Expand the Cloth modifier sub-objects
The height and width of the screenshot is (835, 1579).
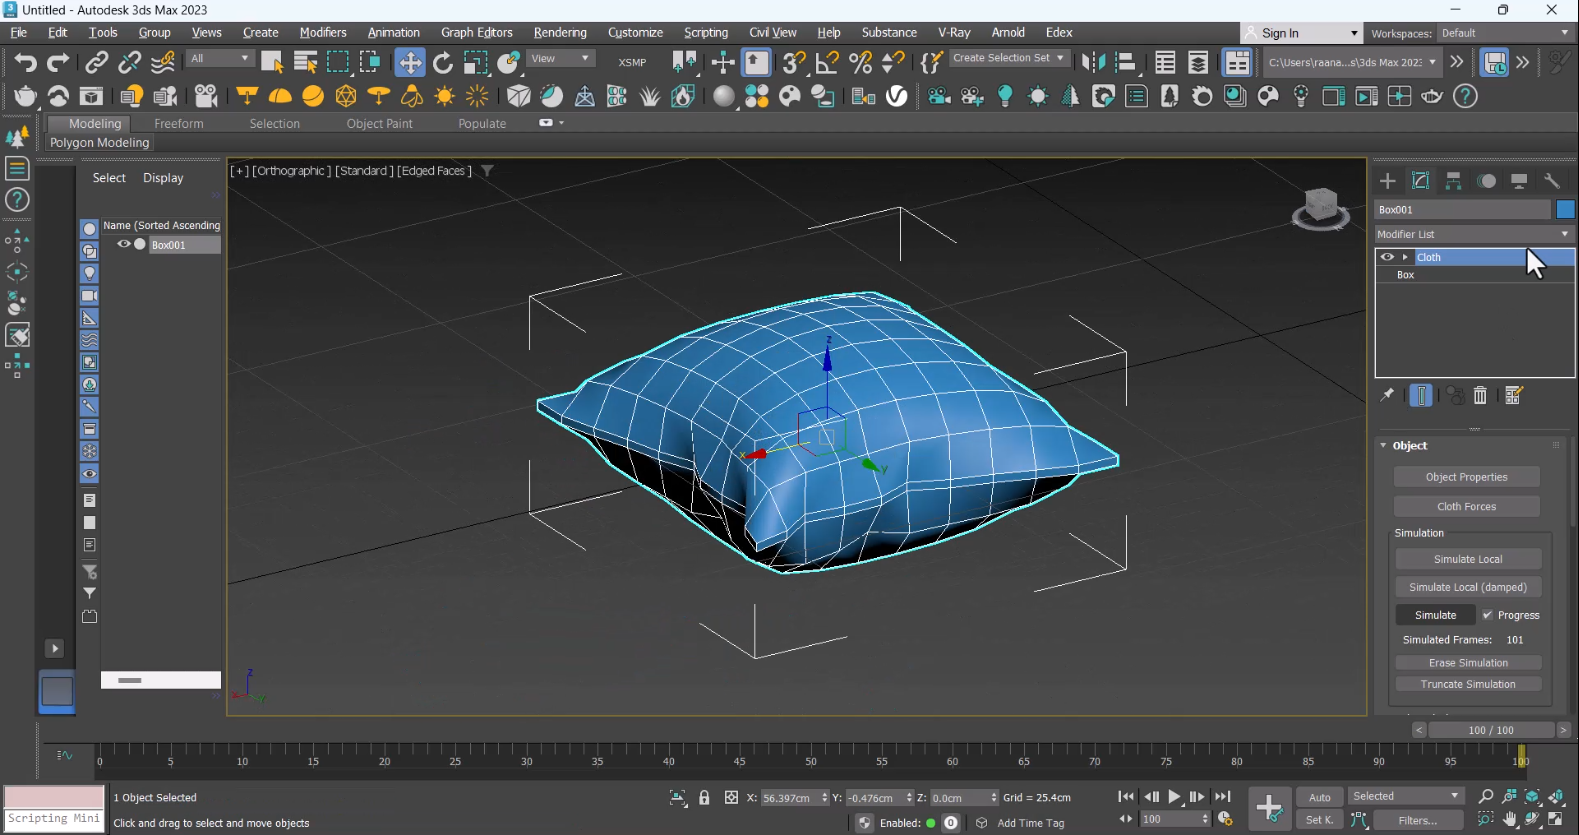[1405, 257]
